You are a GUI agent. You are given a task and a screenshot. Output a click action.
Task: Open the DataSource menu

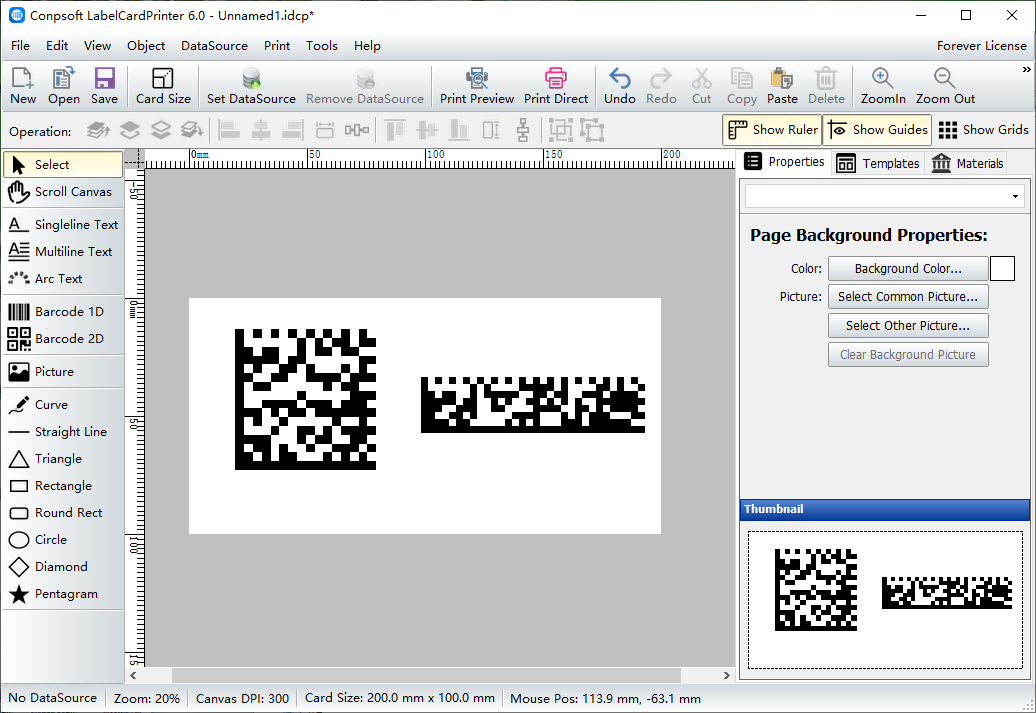[x=214, y=46]
